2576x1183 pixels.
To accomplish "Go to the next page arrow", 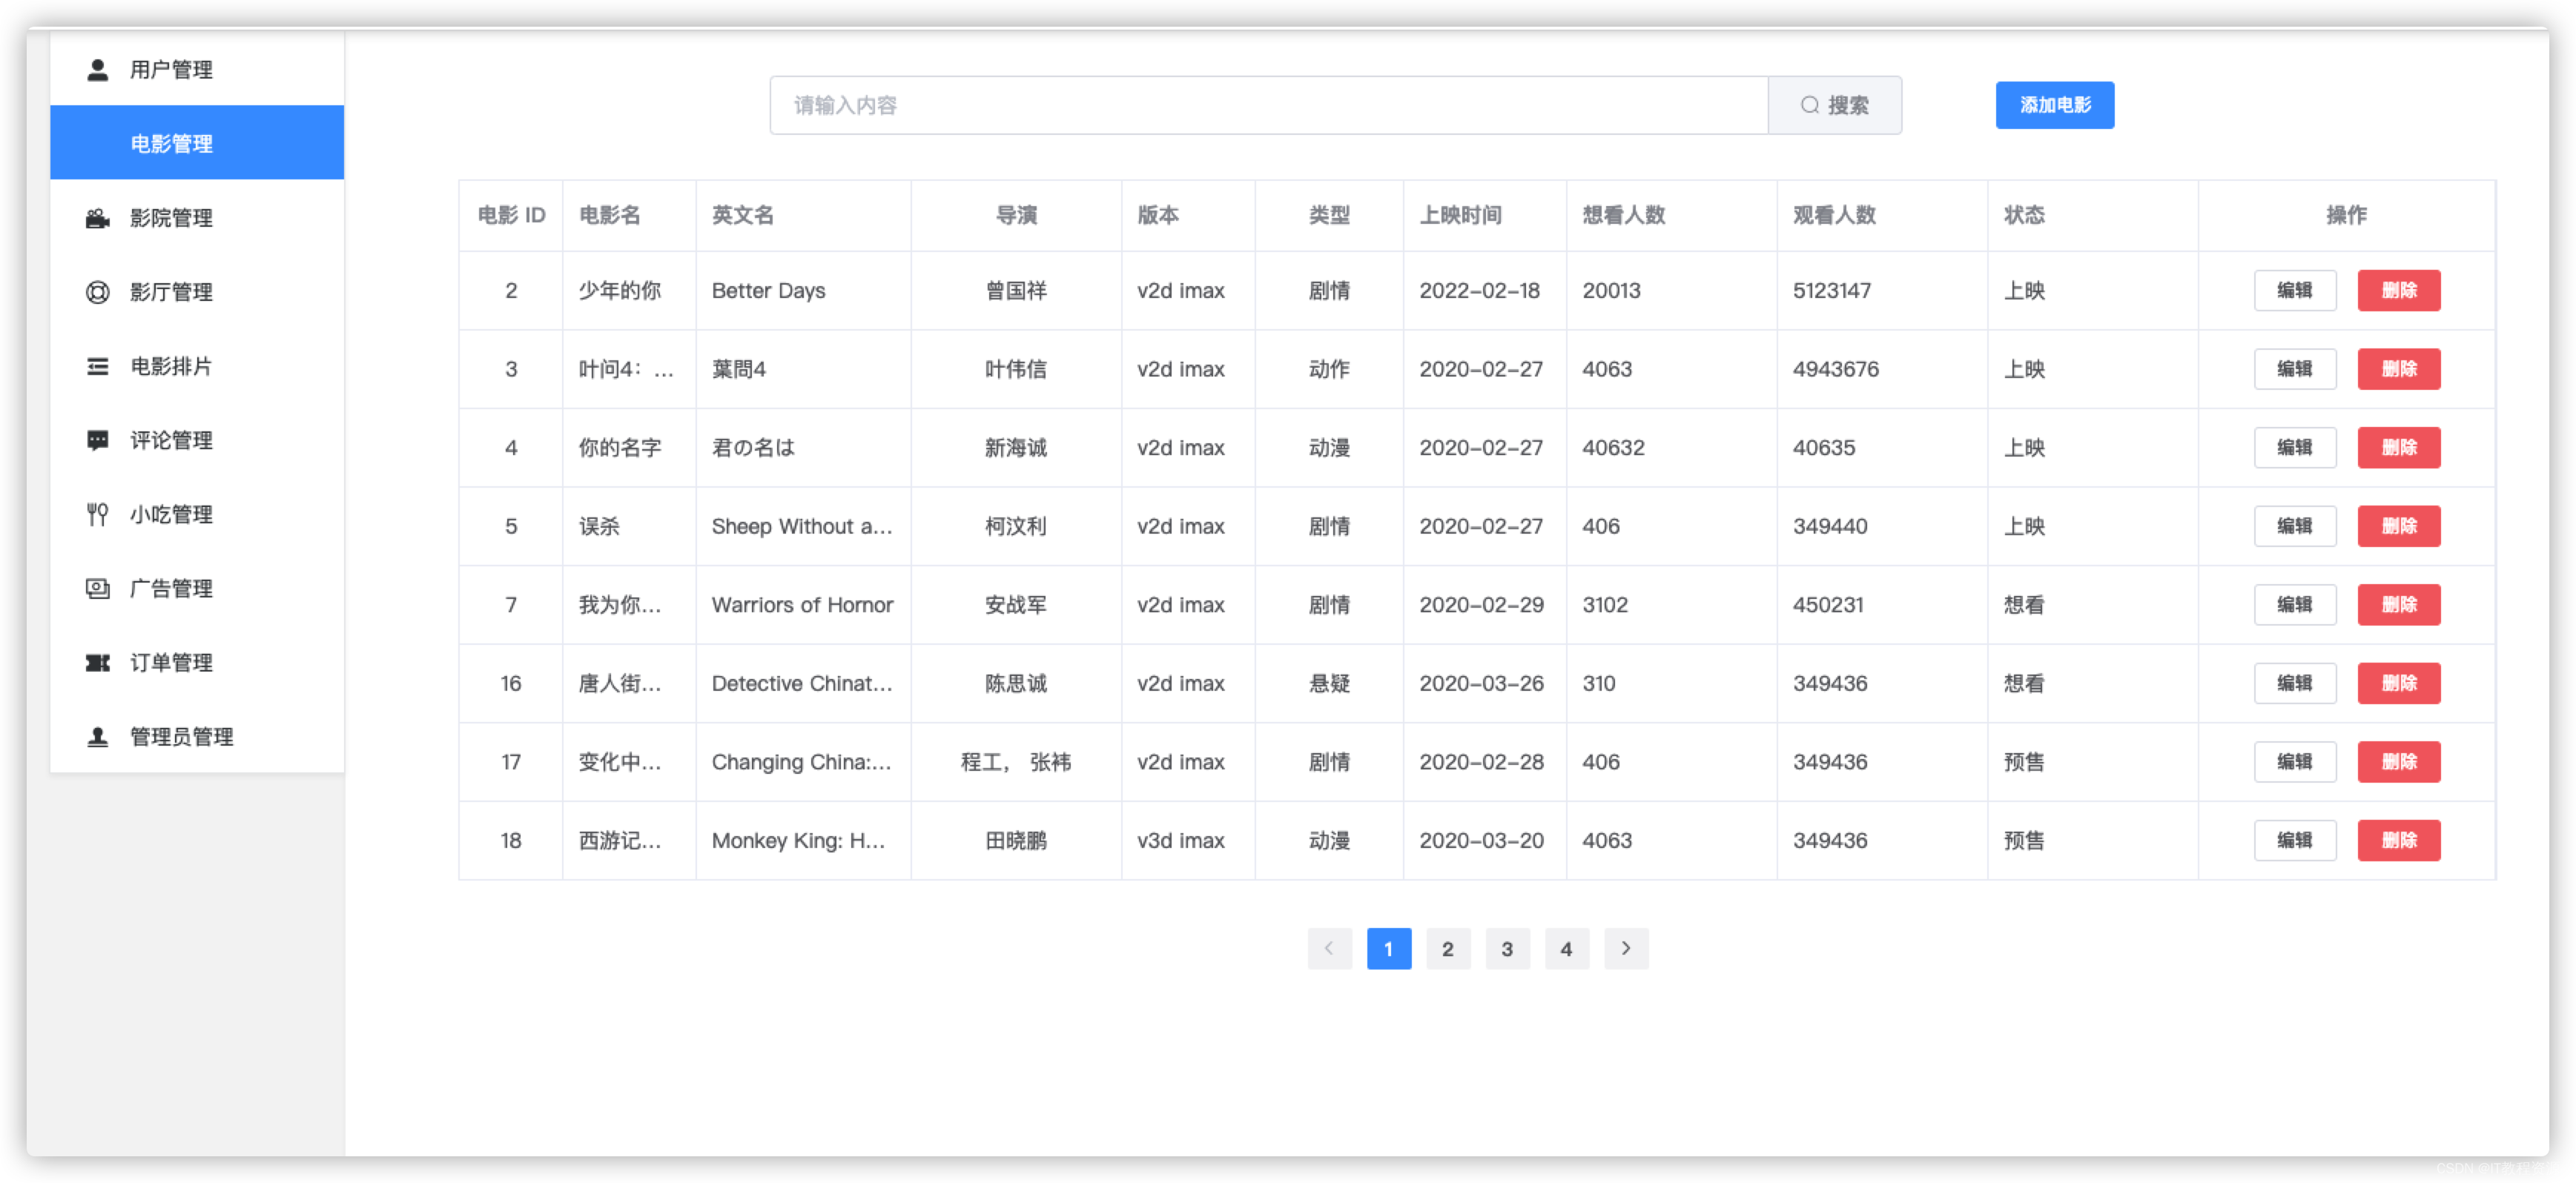I will point(1625,948).
